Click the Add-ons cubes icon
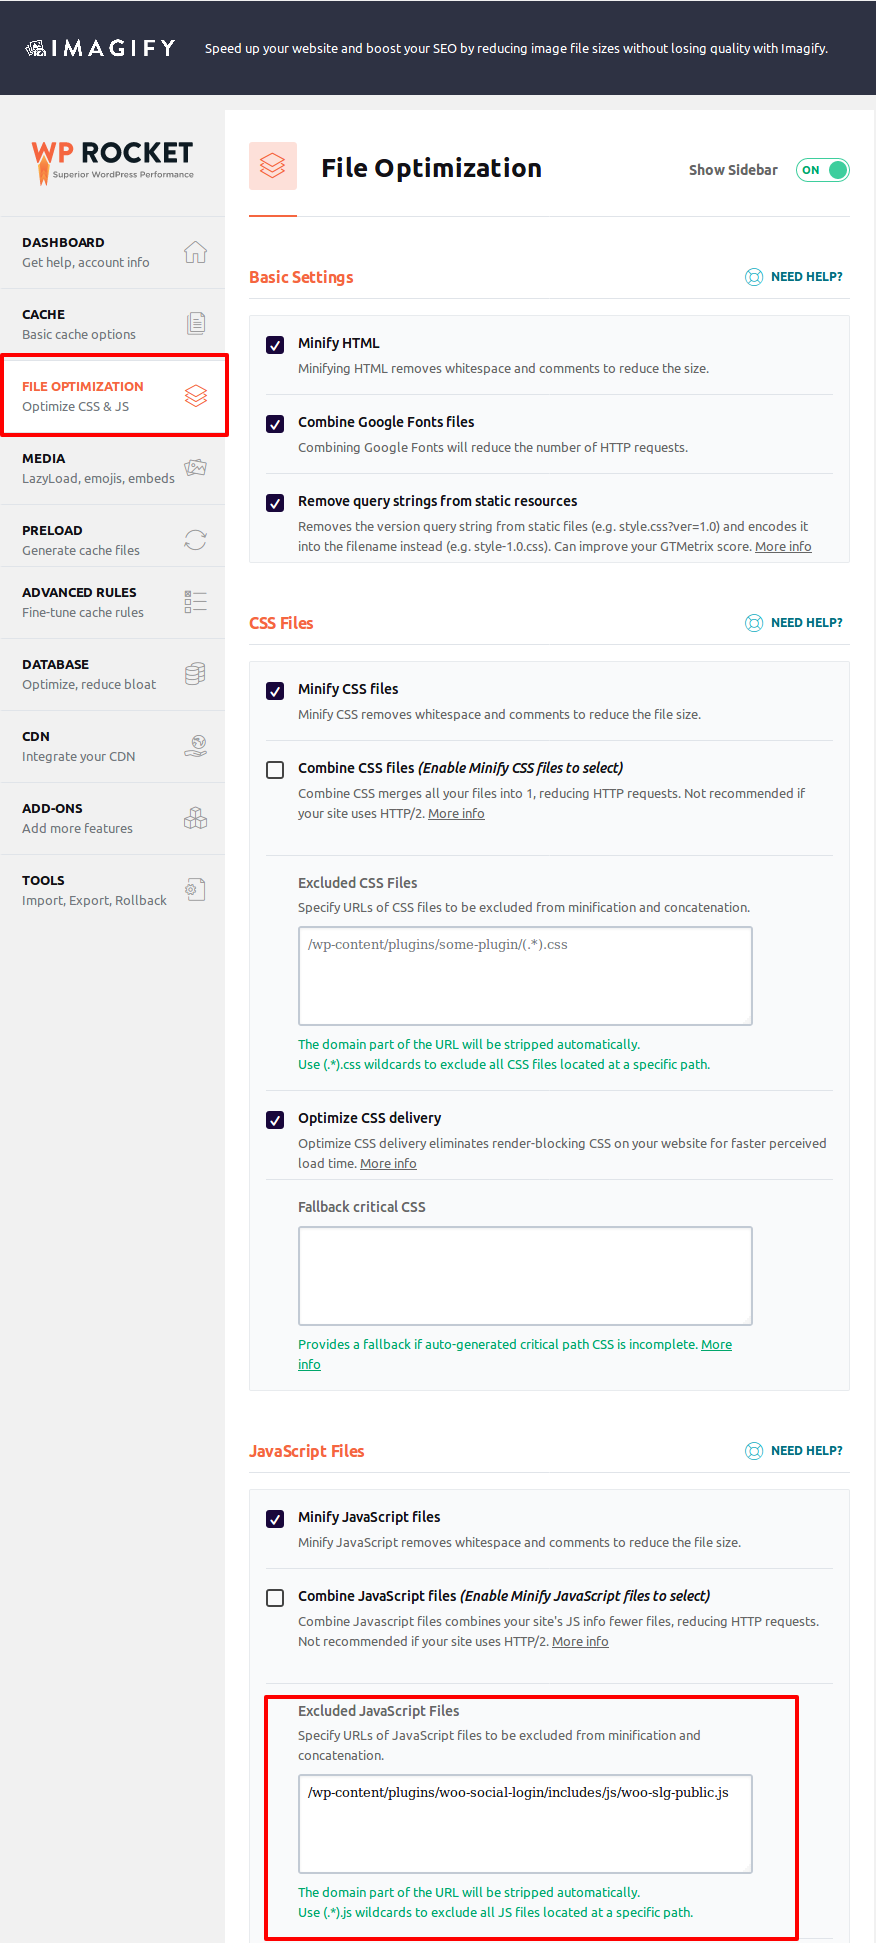Image resolution: width=876 pixels, height=1943 pixels. [x=195, y=818]
